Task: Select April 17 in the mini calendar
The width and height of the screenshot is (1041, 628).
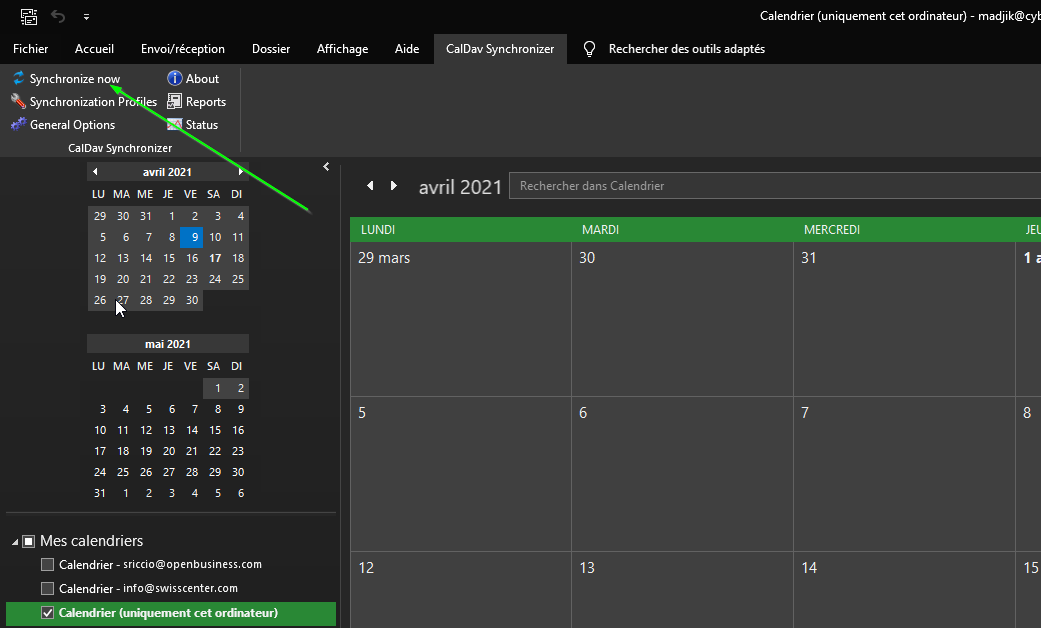Action: click(x=215, y=258)
